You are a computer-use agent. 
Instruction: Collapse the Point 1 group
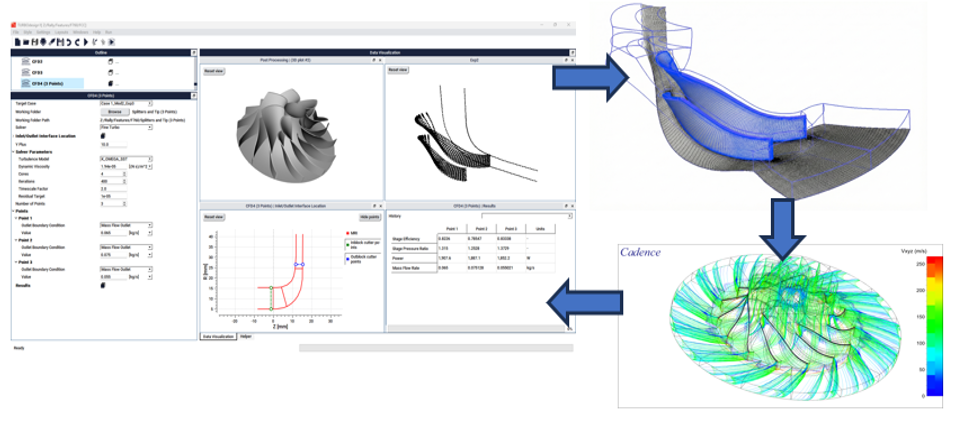click(x=16, y=218)
